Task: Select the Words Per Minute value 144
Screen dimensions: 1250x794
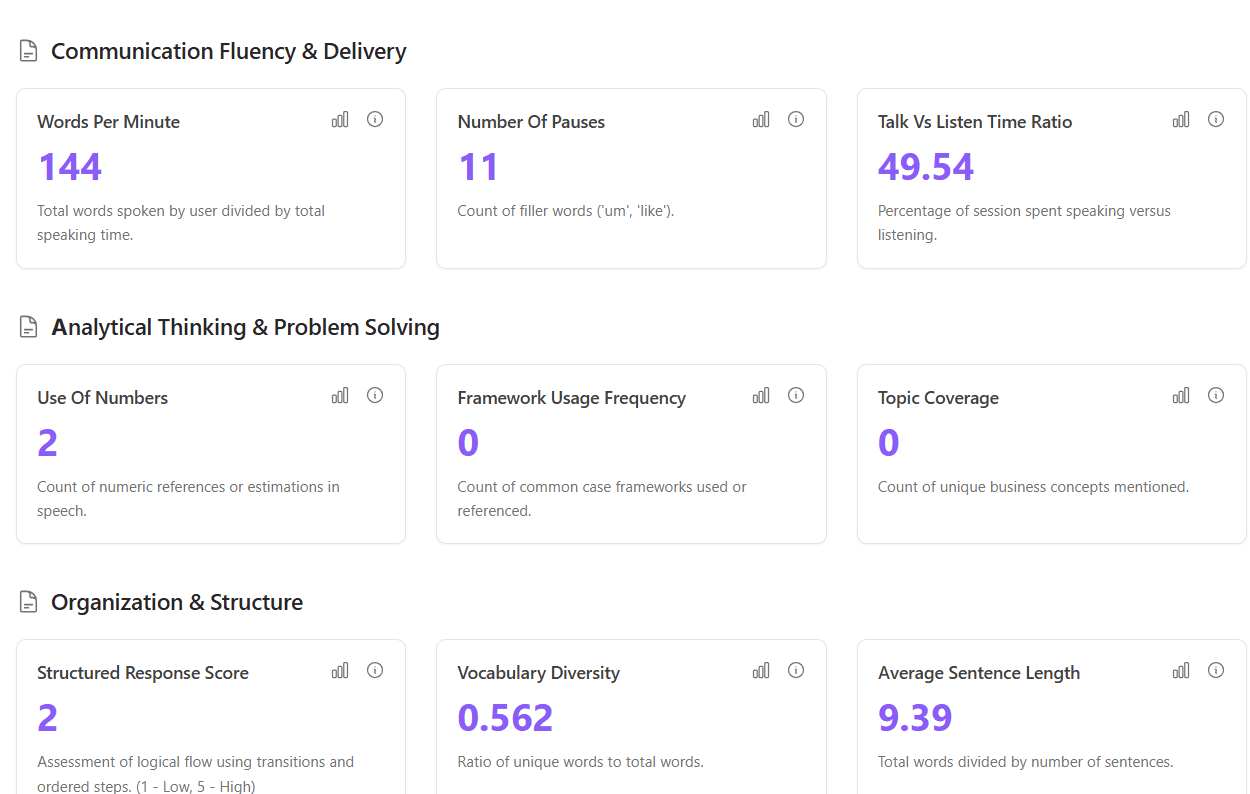Action: [69, 166]
